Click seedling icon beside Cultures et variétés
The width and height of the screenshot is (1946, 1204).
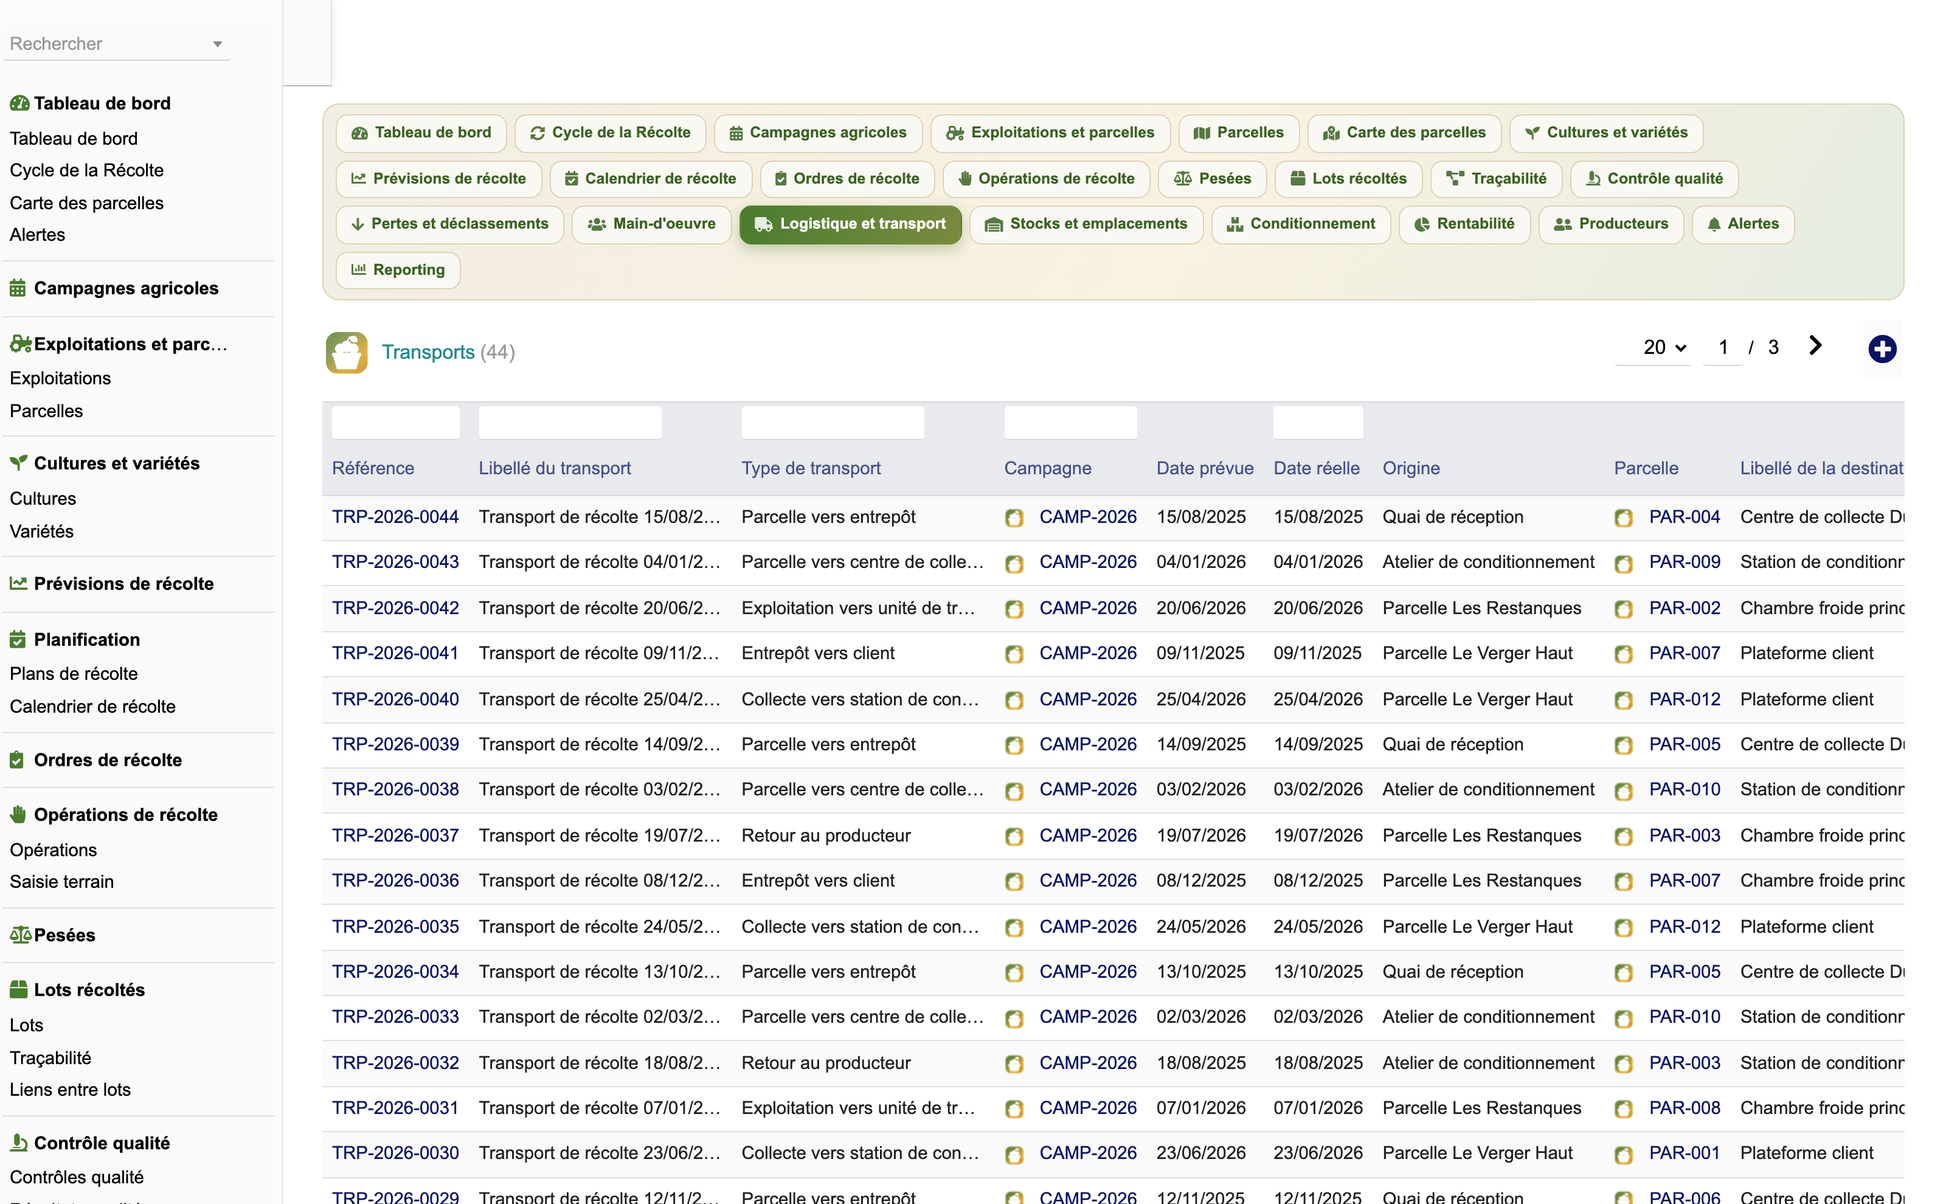click(x=18, y=463)
